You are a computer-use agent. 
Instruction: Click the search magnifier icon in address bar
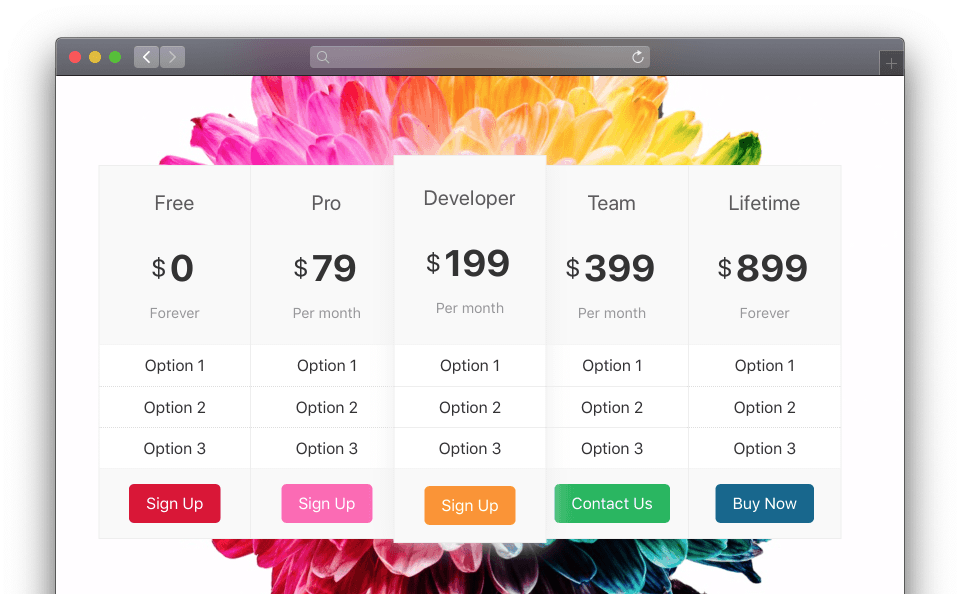[323, 57]
